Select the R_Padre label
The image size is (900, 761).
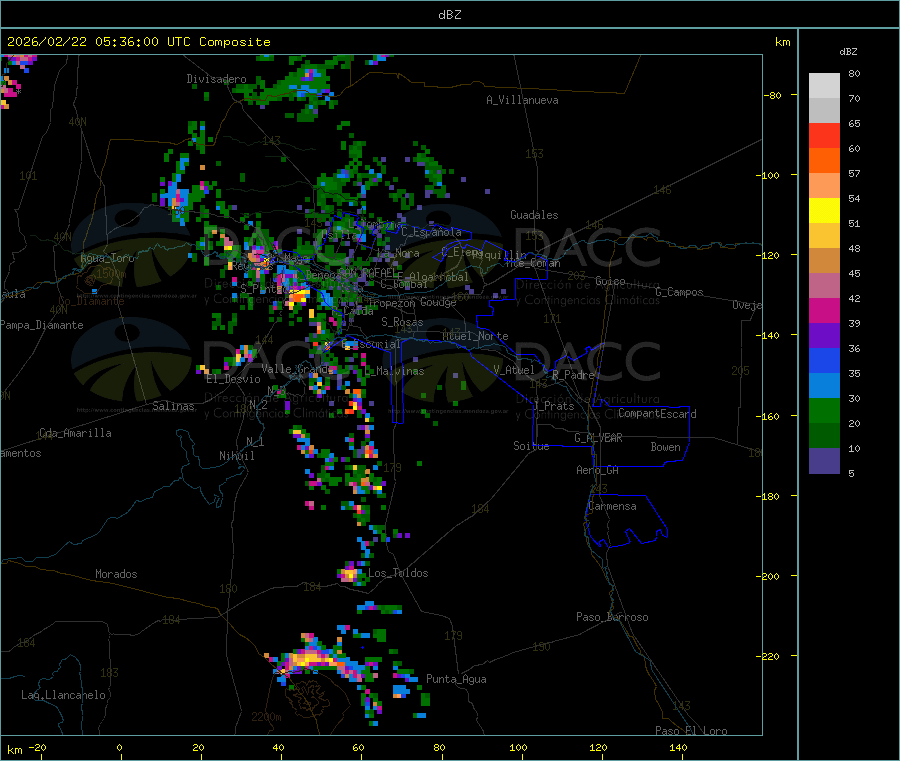click(573, 375)
